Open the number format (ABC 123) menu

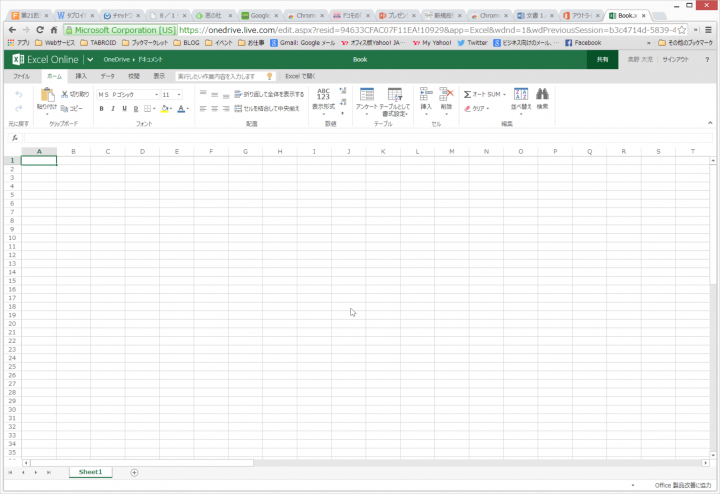(323, 100)
